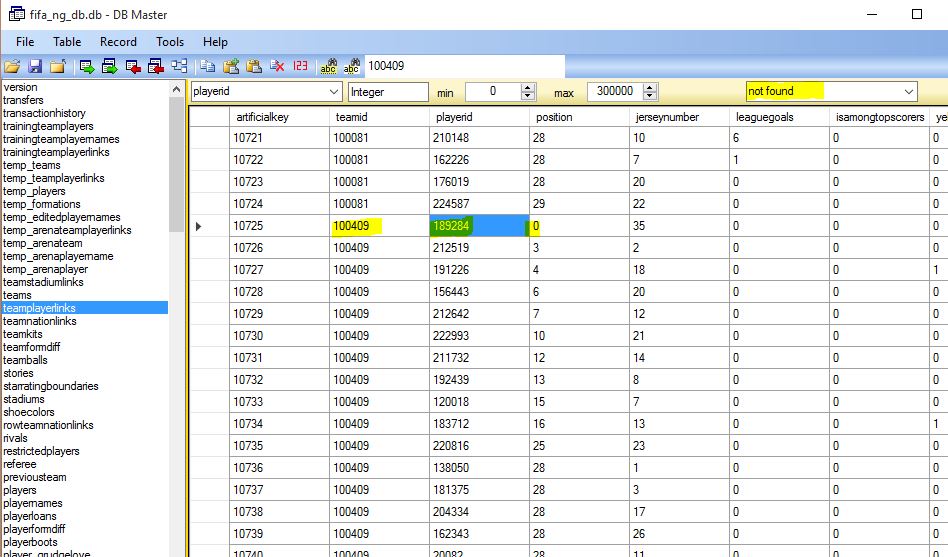This screenshot has height=557, width=948.
Task: Click the red 123 numbering icon
Action: click(x=300, y=67)
